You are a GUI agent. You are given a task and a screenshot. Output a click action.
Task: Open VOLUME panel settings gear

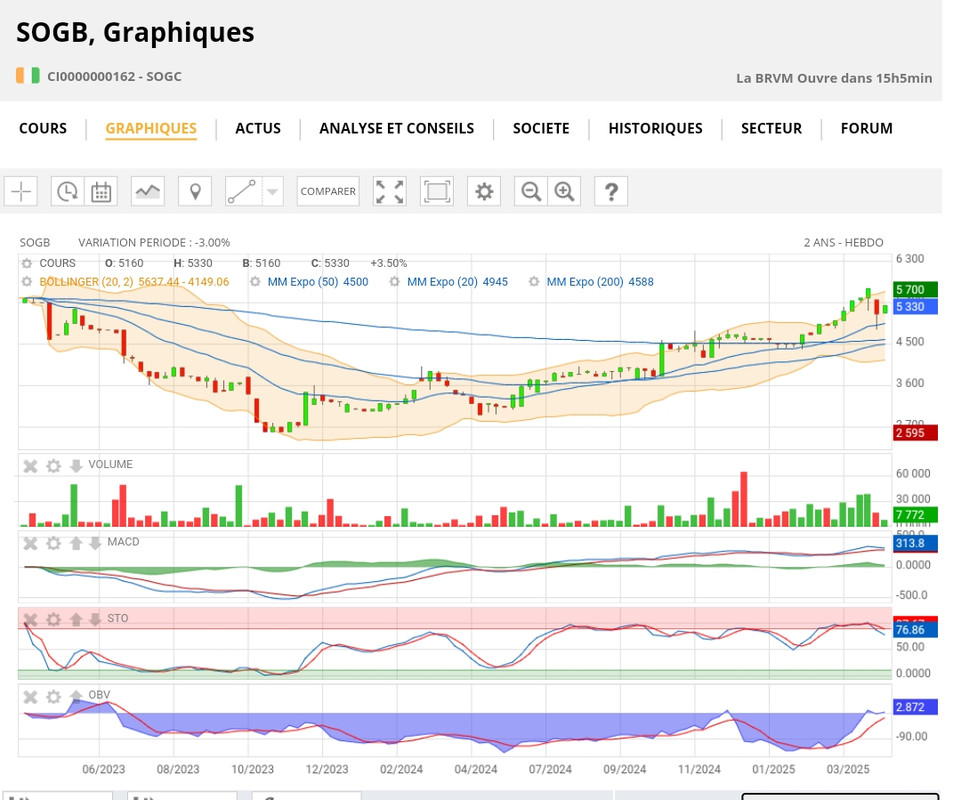(54, 466)
